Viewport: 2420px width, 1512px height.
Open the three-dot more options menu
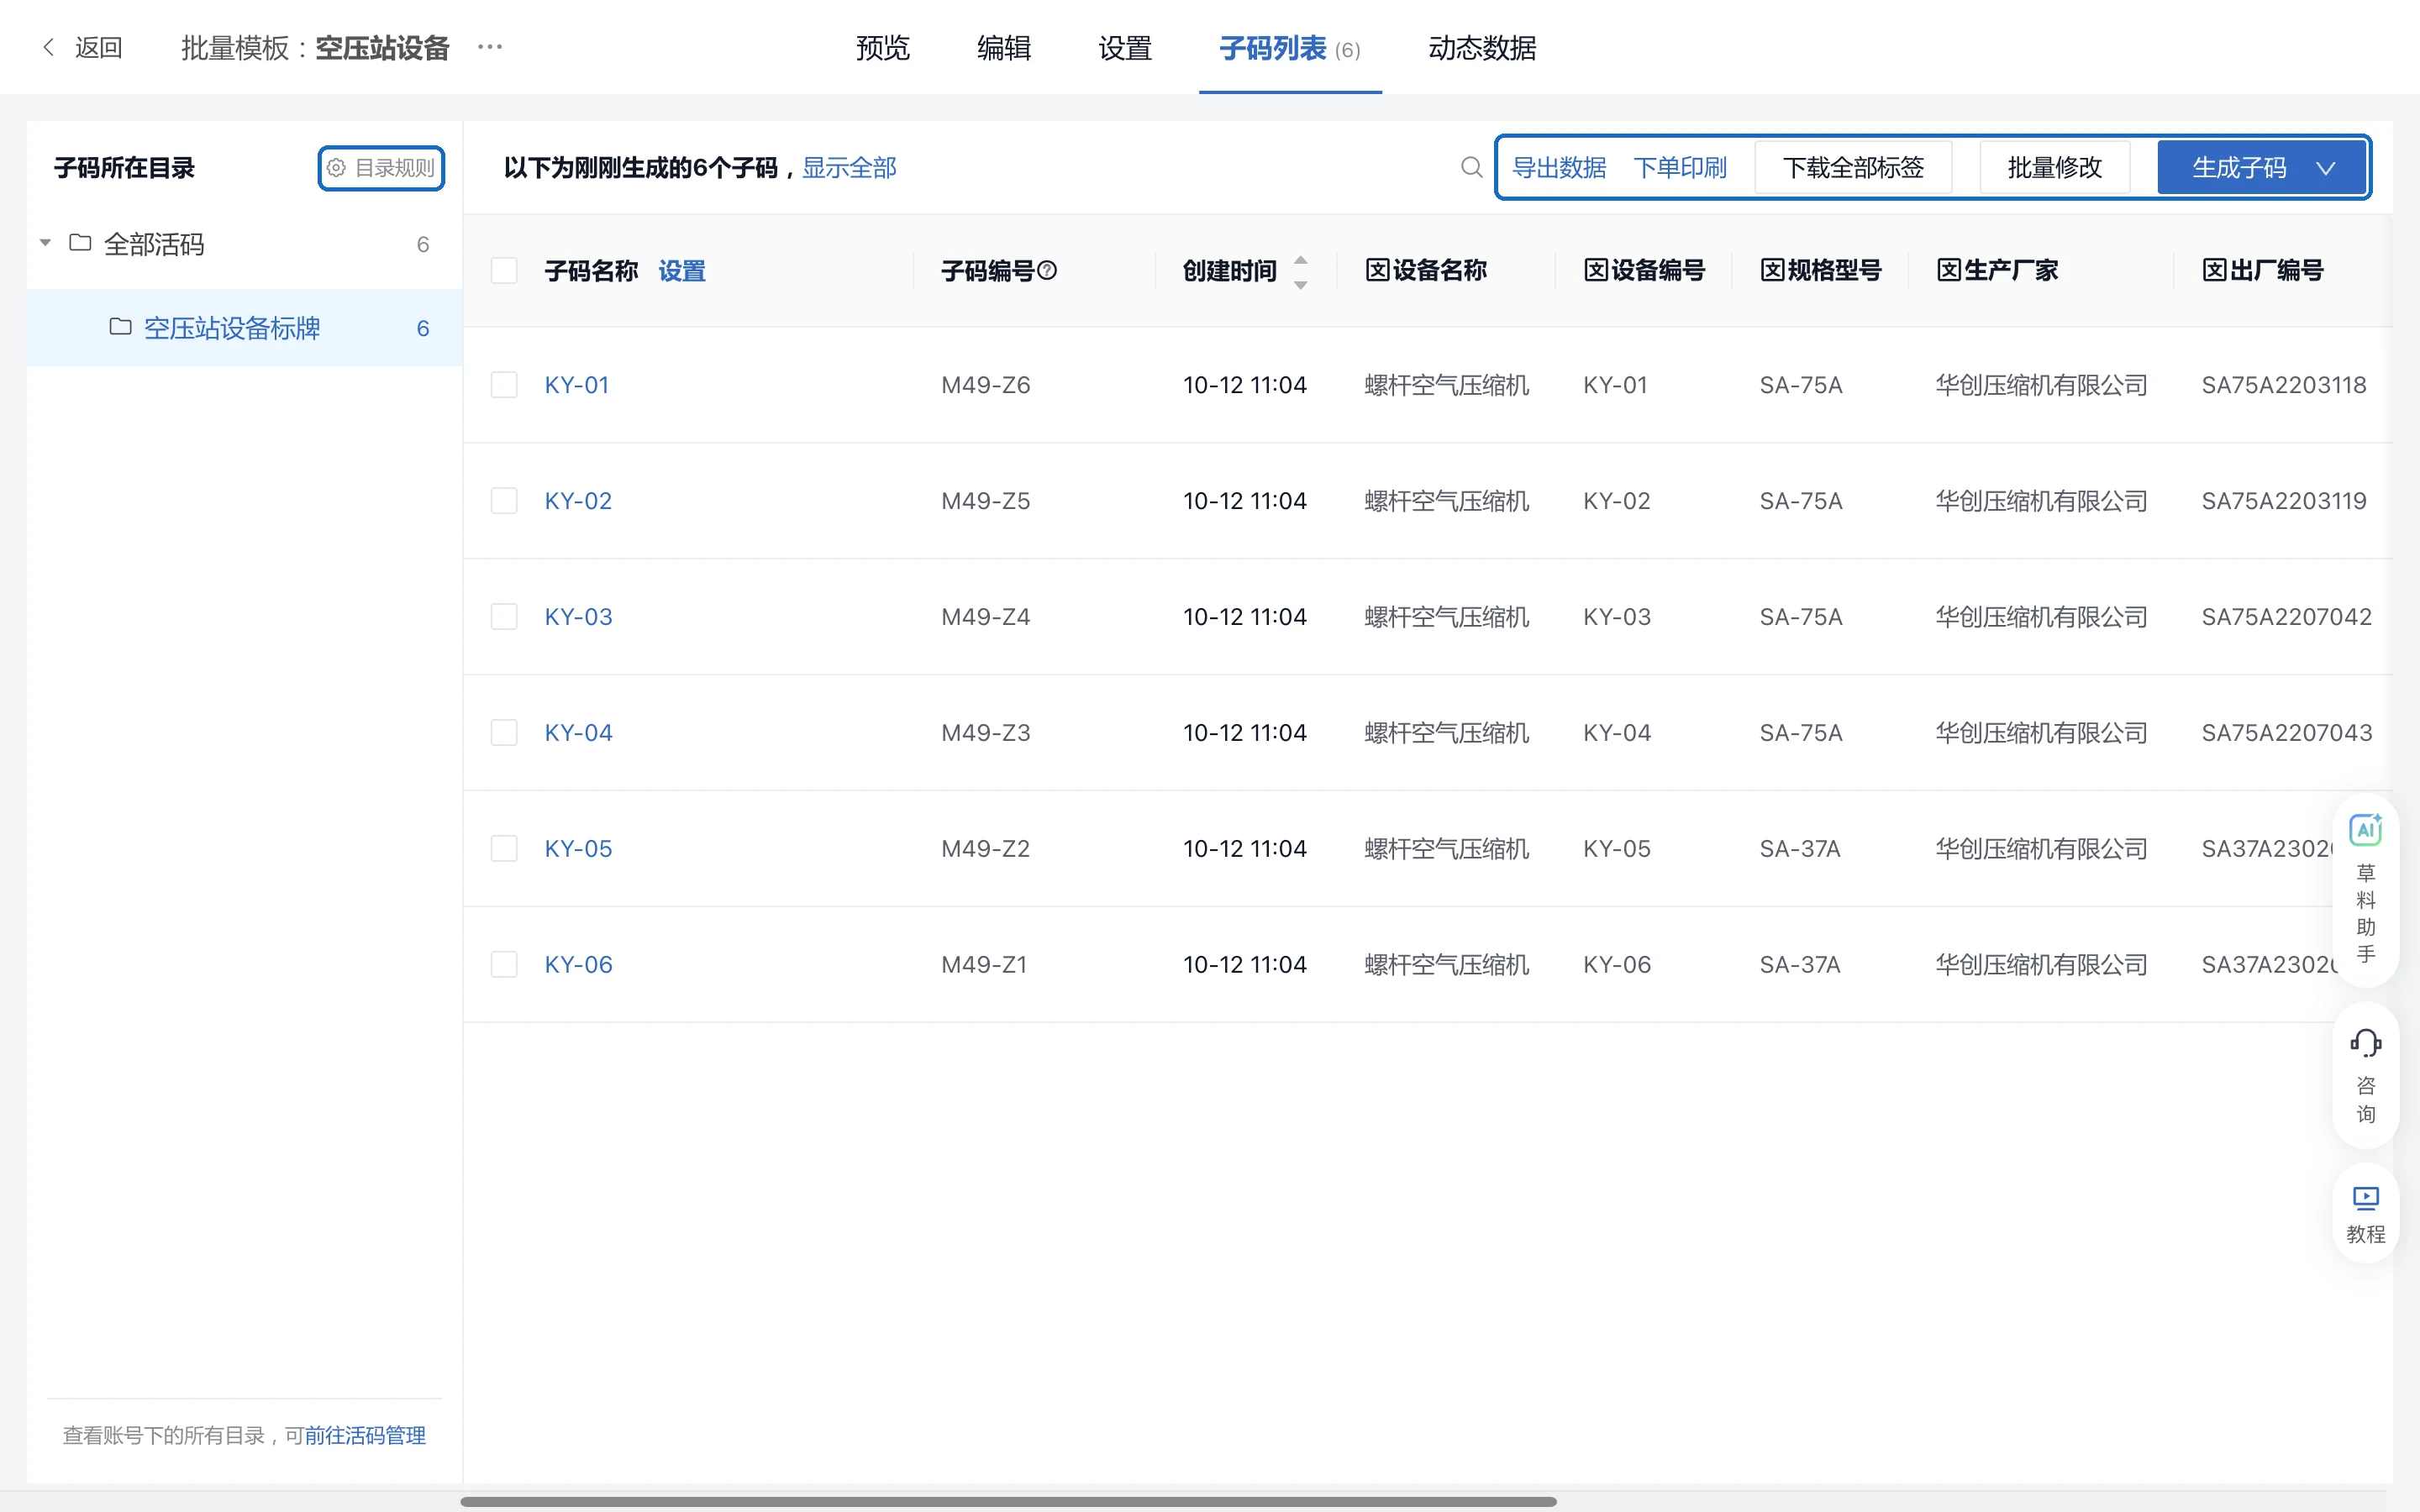[x=490, y=47]
